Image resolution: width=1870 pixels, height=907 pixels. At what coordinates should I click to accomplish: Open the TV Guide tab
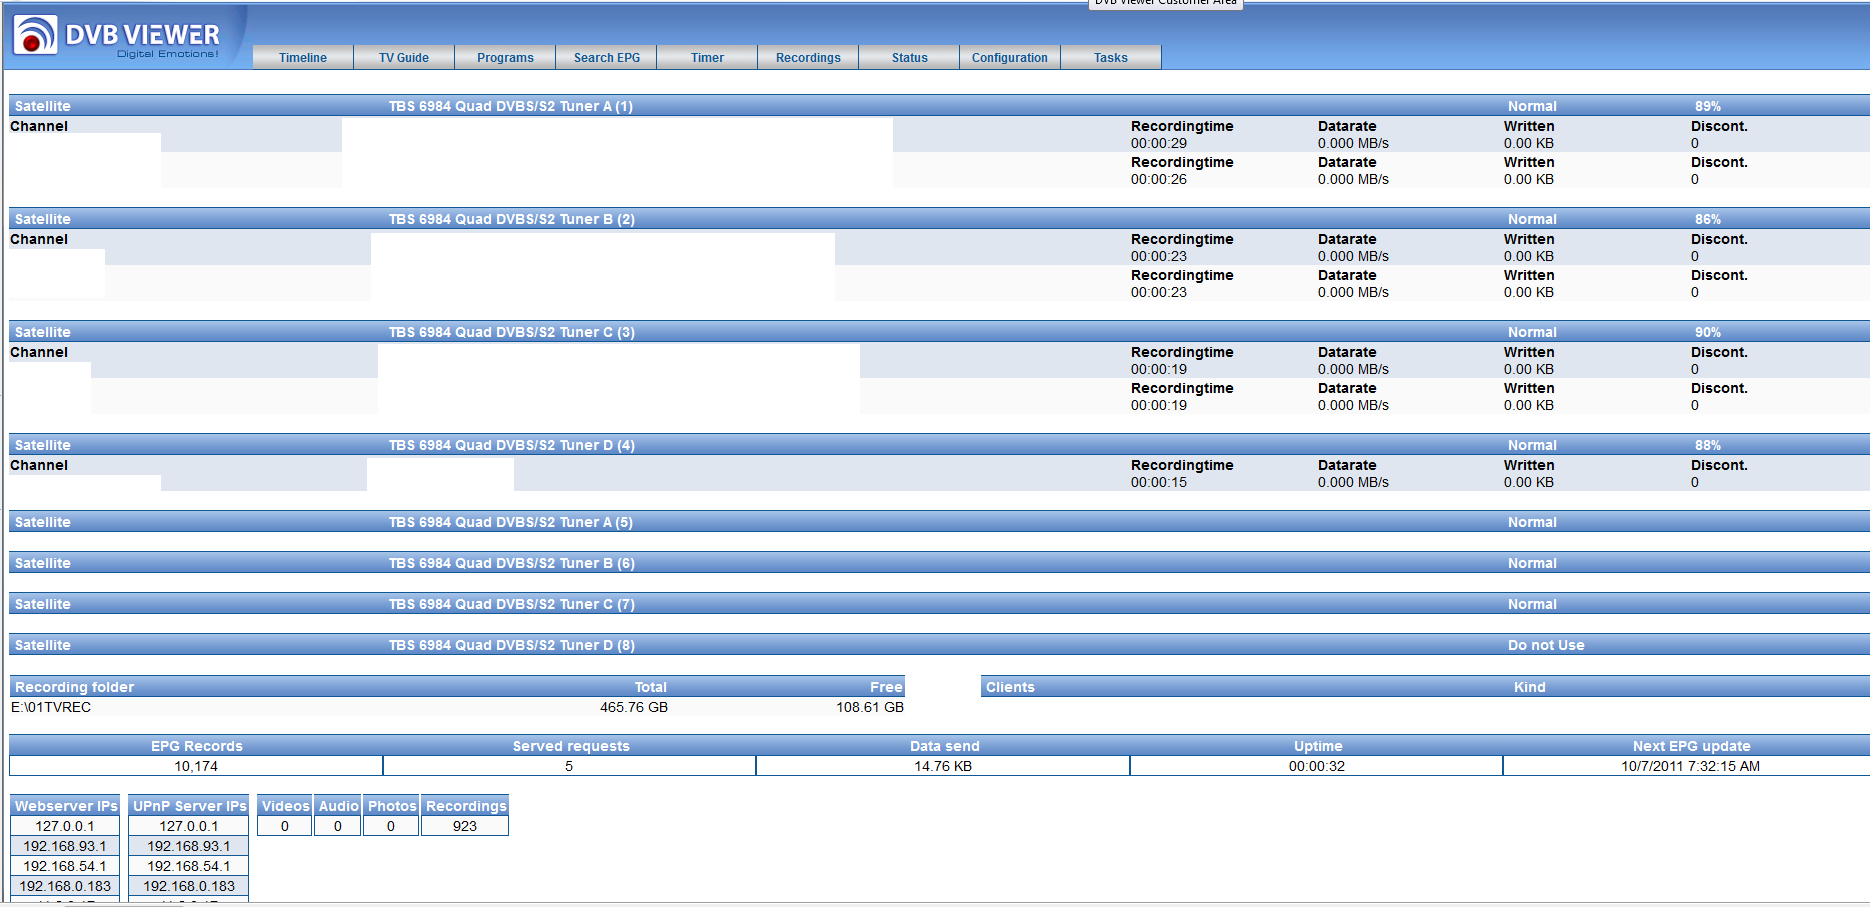click(404, 57)
